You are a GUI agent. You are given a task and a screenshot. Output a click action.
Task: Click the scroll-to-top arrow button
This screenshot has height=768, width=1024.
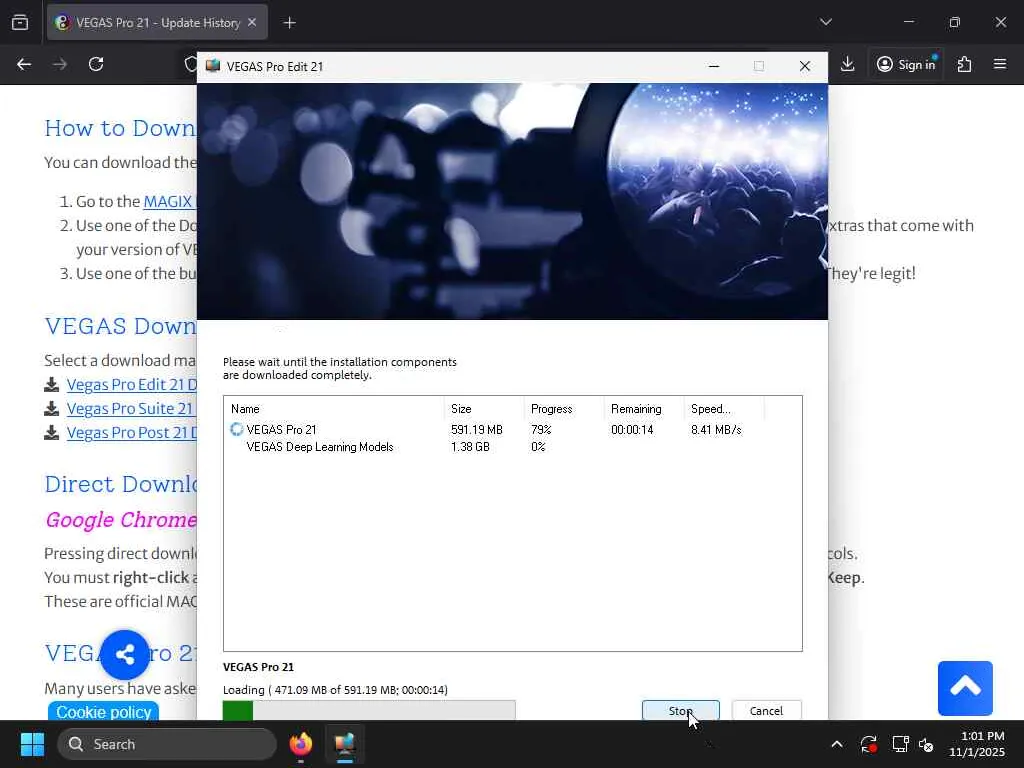965,688
